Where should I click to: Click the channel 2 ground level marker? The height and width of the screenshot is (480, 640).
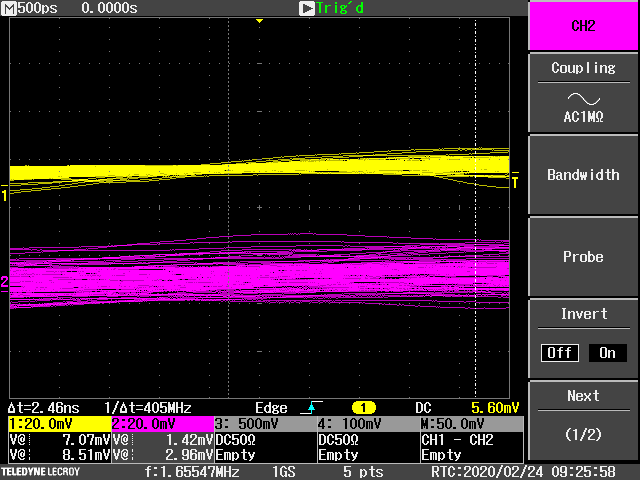tap(4, 283)
